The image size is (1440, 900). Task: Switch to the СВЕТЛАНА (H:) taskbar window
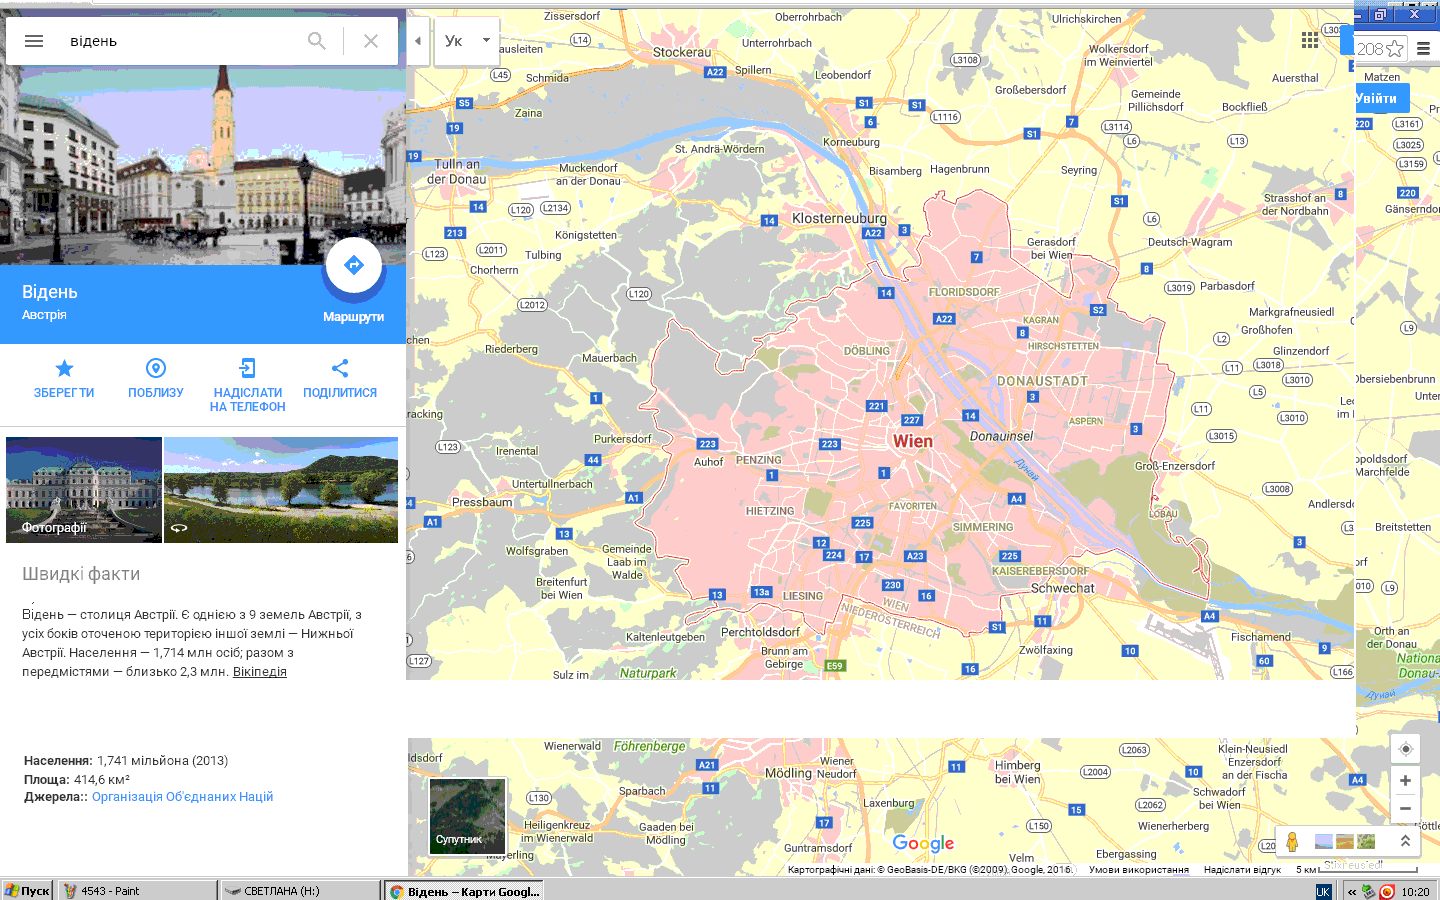tap(300, 890)
